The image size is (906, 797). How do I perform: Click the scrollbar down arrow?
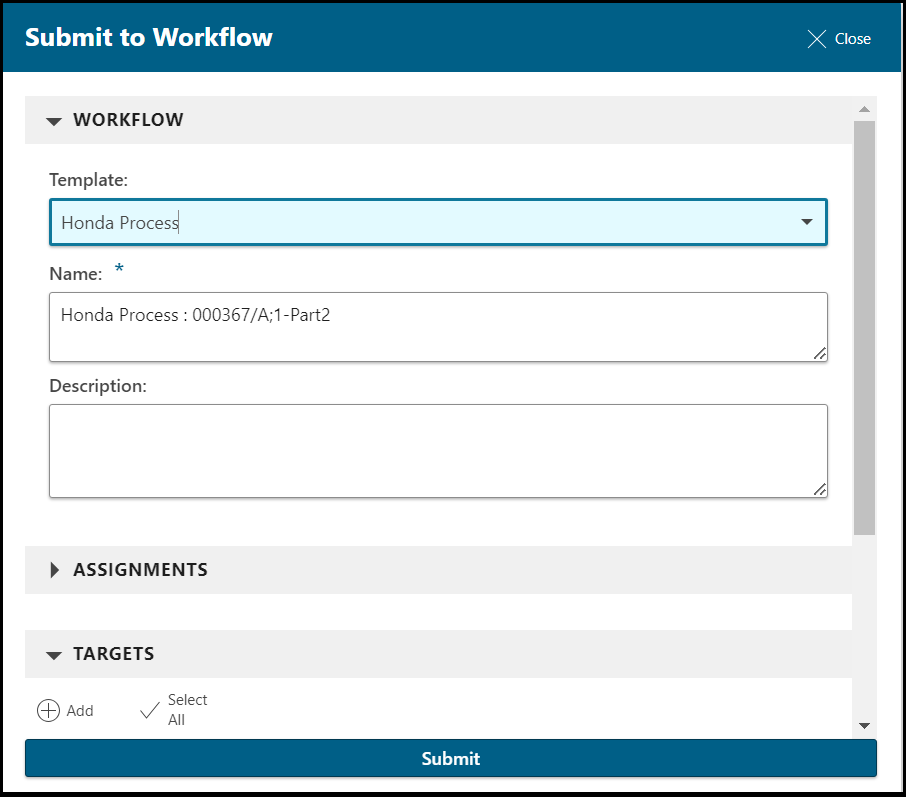864,726
